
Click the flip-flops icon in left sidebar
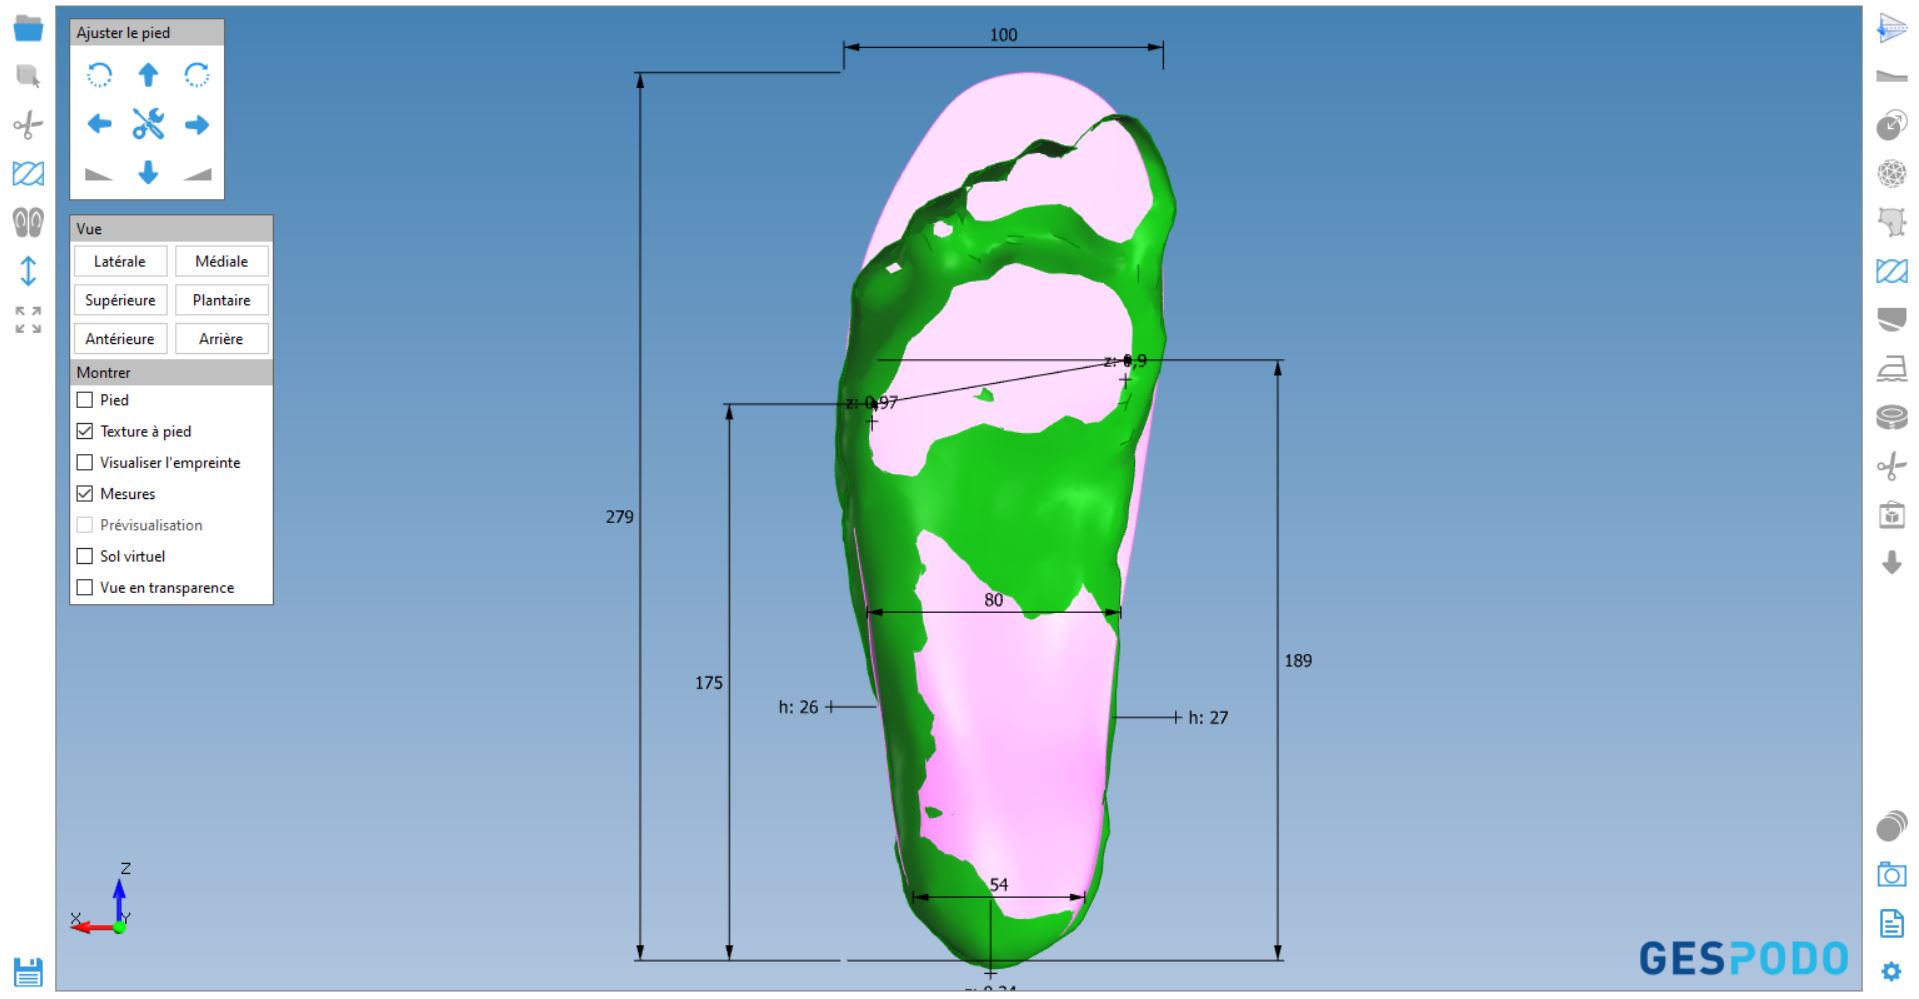28,222
